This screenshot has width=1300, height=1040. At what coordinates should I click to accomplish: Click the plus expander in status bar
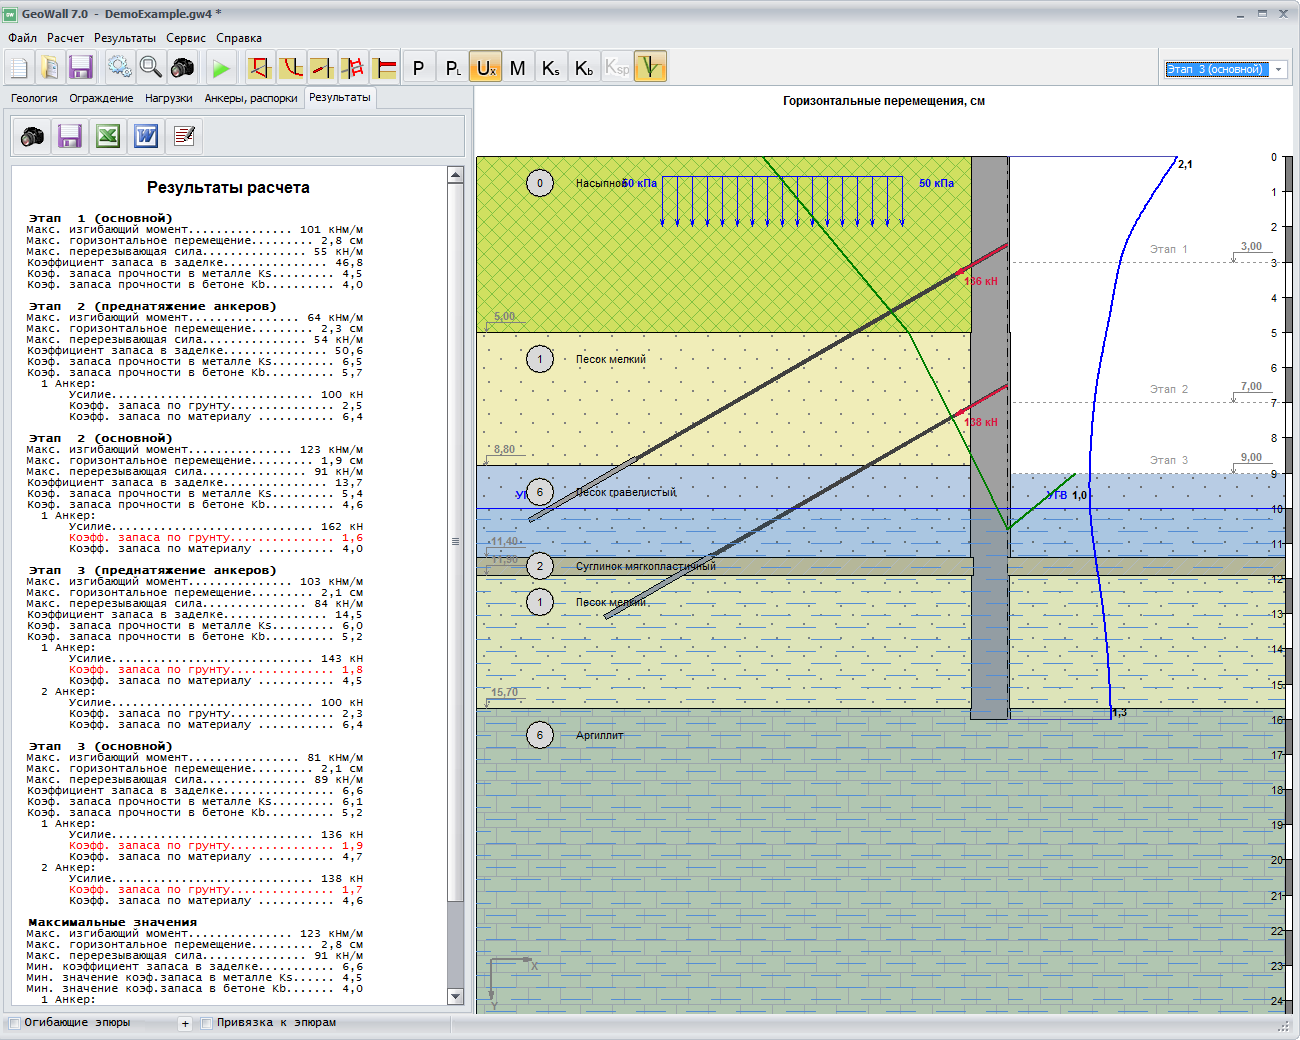pyautogui.click(x=185, y=1023)
